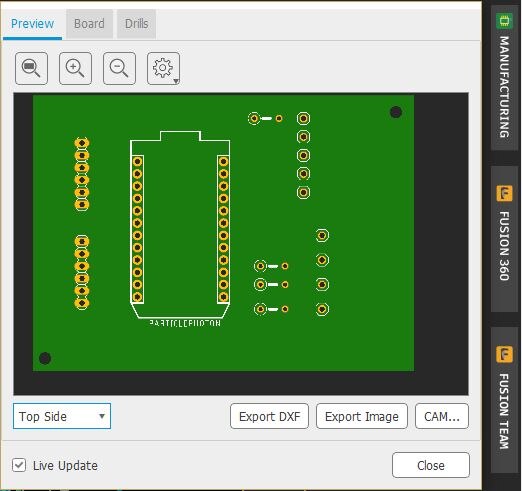Open the gear settings menu
This screenshot has width=522, height=491.
click(x=163, y=68)
